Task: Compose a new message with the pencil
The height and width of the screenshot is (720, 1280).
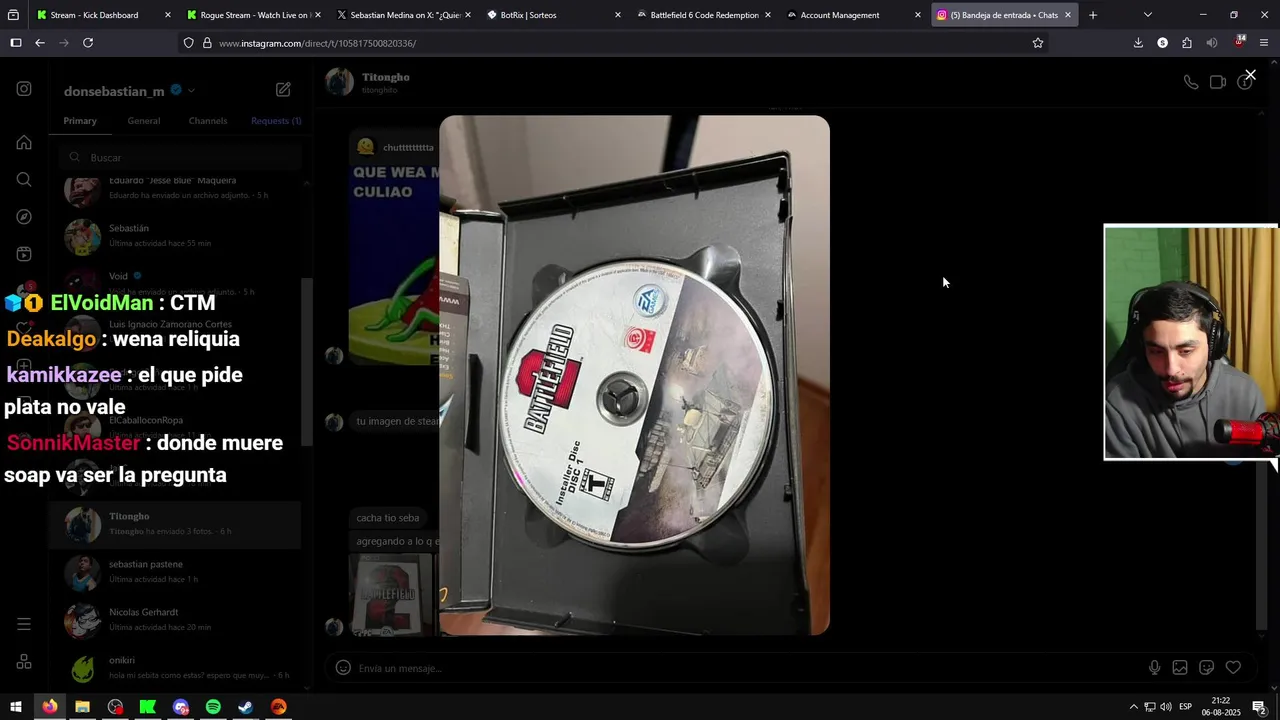Action: click(x=283, y=89)
